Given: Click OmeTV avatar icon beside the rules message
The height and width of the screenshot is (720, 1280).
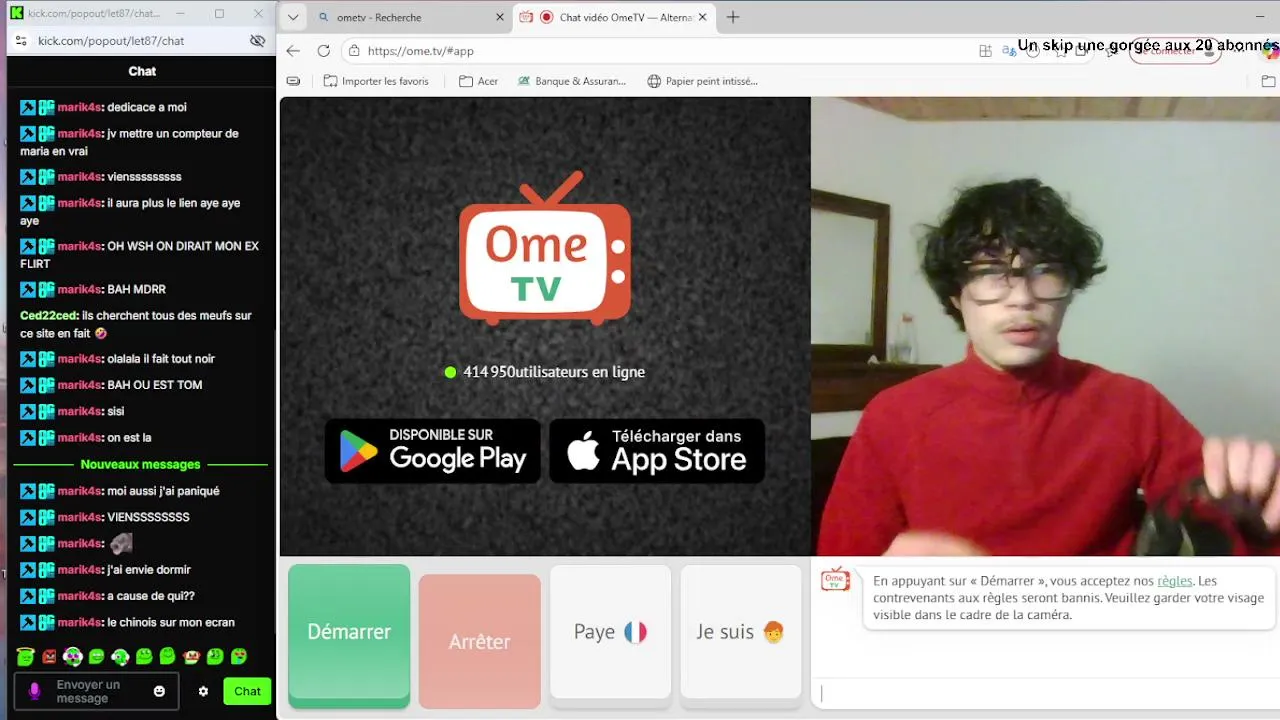Looking at the screenshot, I should tap(835, 580).
